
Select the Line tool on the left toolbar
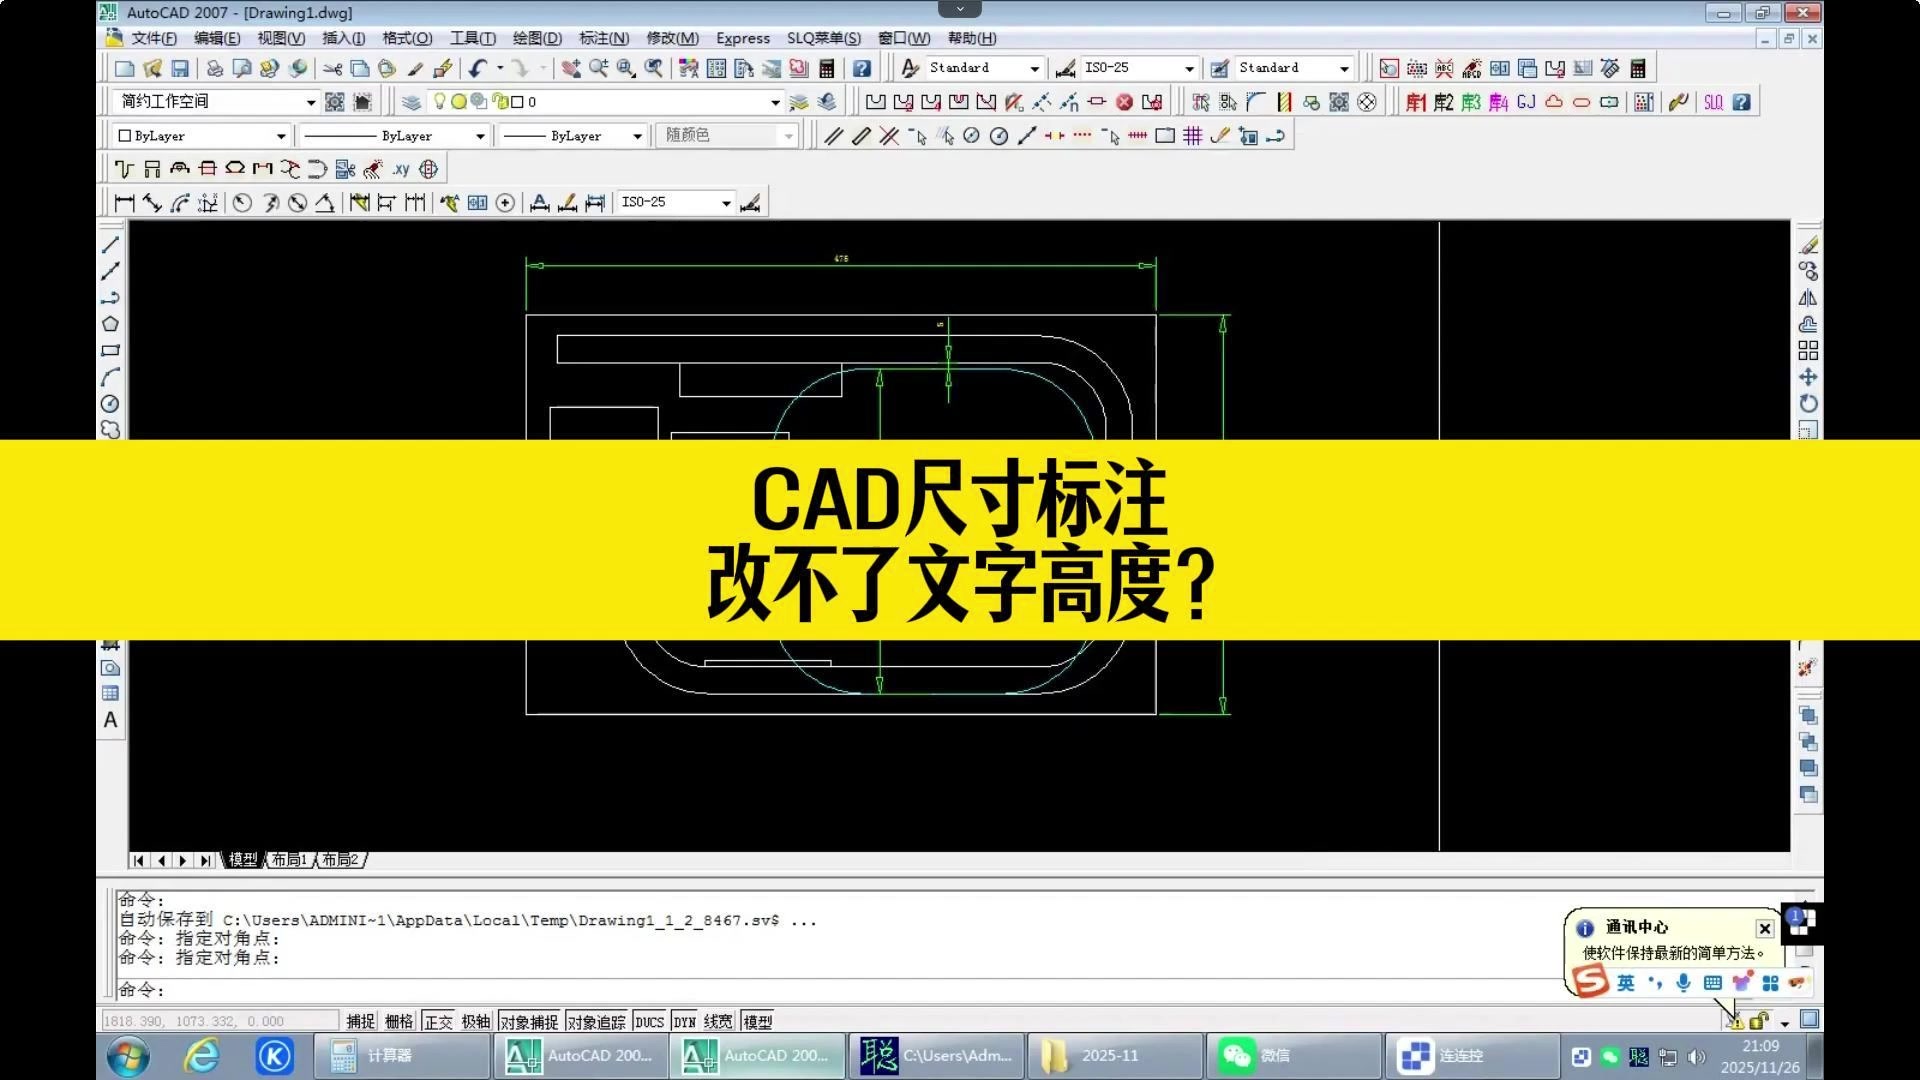tap(111, 243)
